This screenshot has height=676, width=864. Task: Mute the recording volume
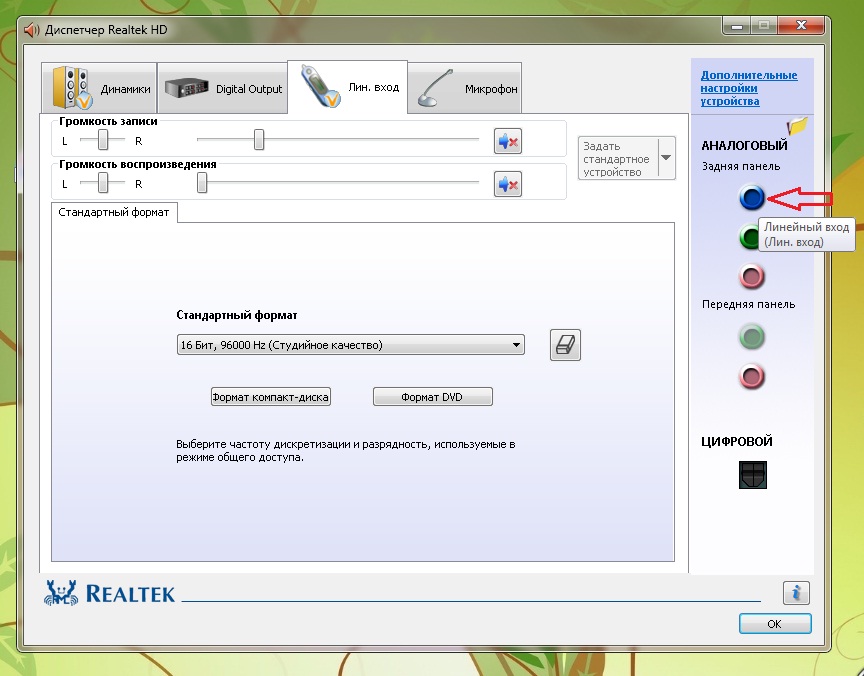point(507,142)
